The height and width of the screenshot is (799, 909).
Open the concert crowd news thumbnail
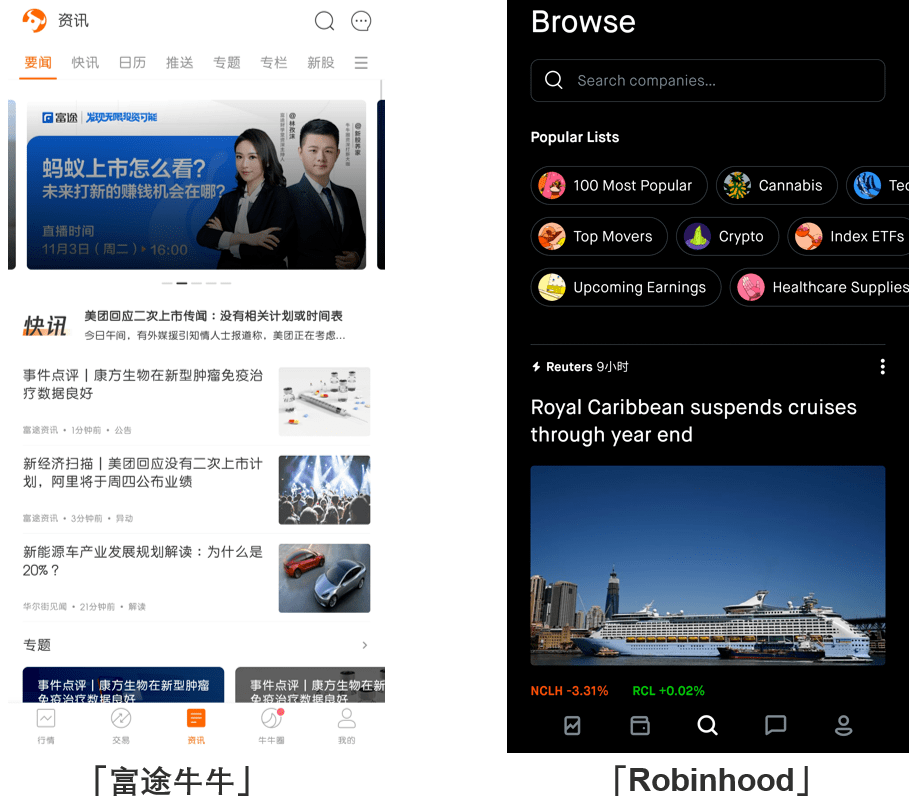[x=324, y=490]
